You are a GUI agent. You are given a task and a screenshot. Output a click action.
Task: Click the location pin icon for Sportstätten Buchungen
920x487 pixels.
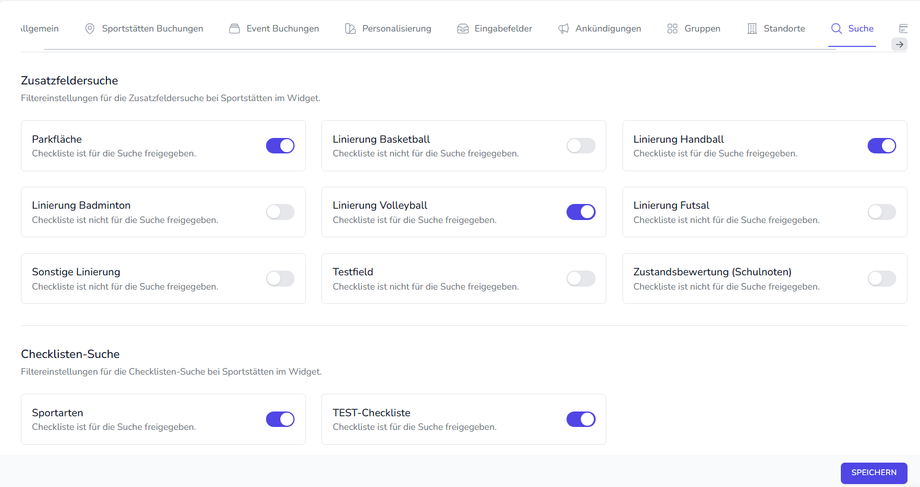[x=90, y=29]
